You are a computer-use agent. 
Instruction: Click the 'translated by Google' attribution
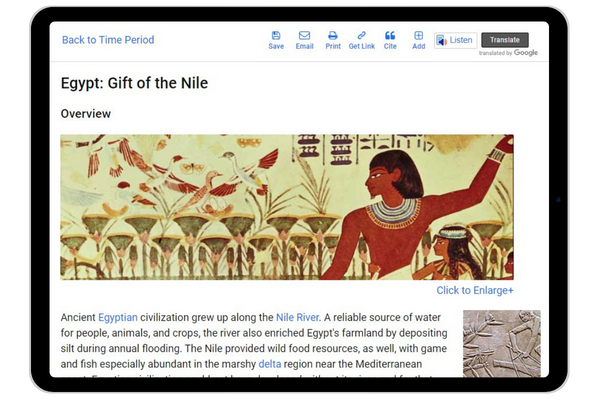(x=509, y=53)
